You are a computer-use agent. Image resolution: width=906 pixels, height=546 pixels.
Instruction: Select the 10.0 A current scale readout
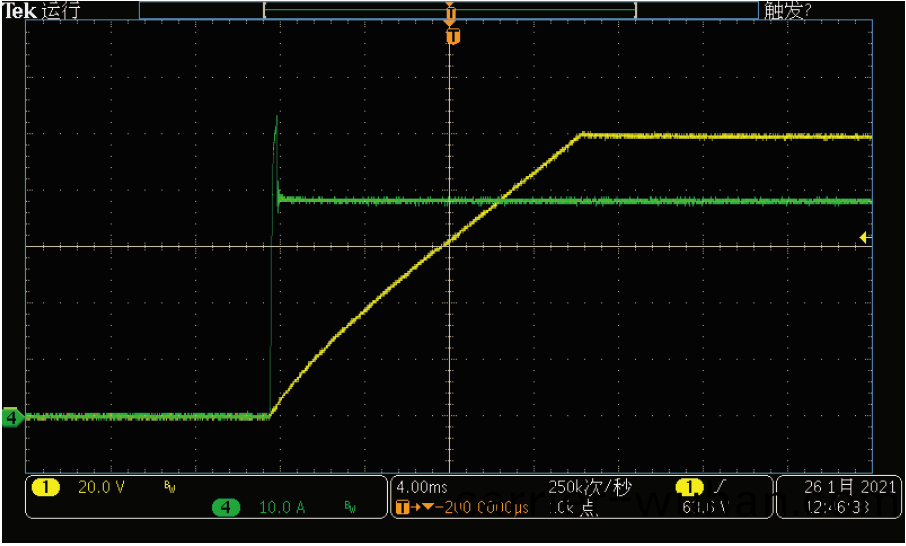pyautogui.click(x=282, y=508)
